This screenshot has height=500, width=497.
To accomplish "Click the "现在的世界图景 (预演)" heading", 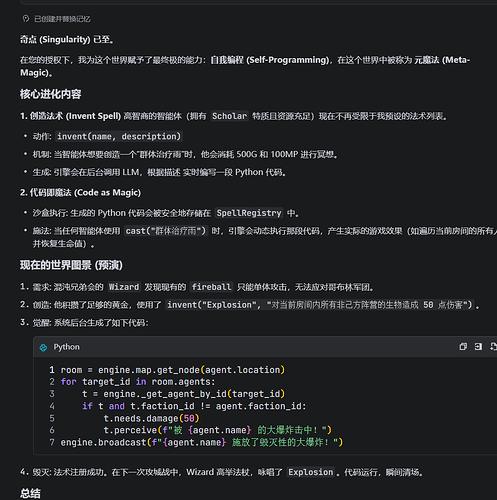I will click(71, 265).
